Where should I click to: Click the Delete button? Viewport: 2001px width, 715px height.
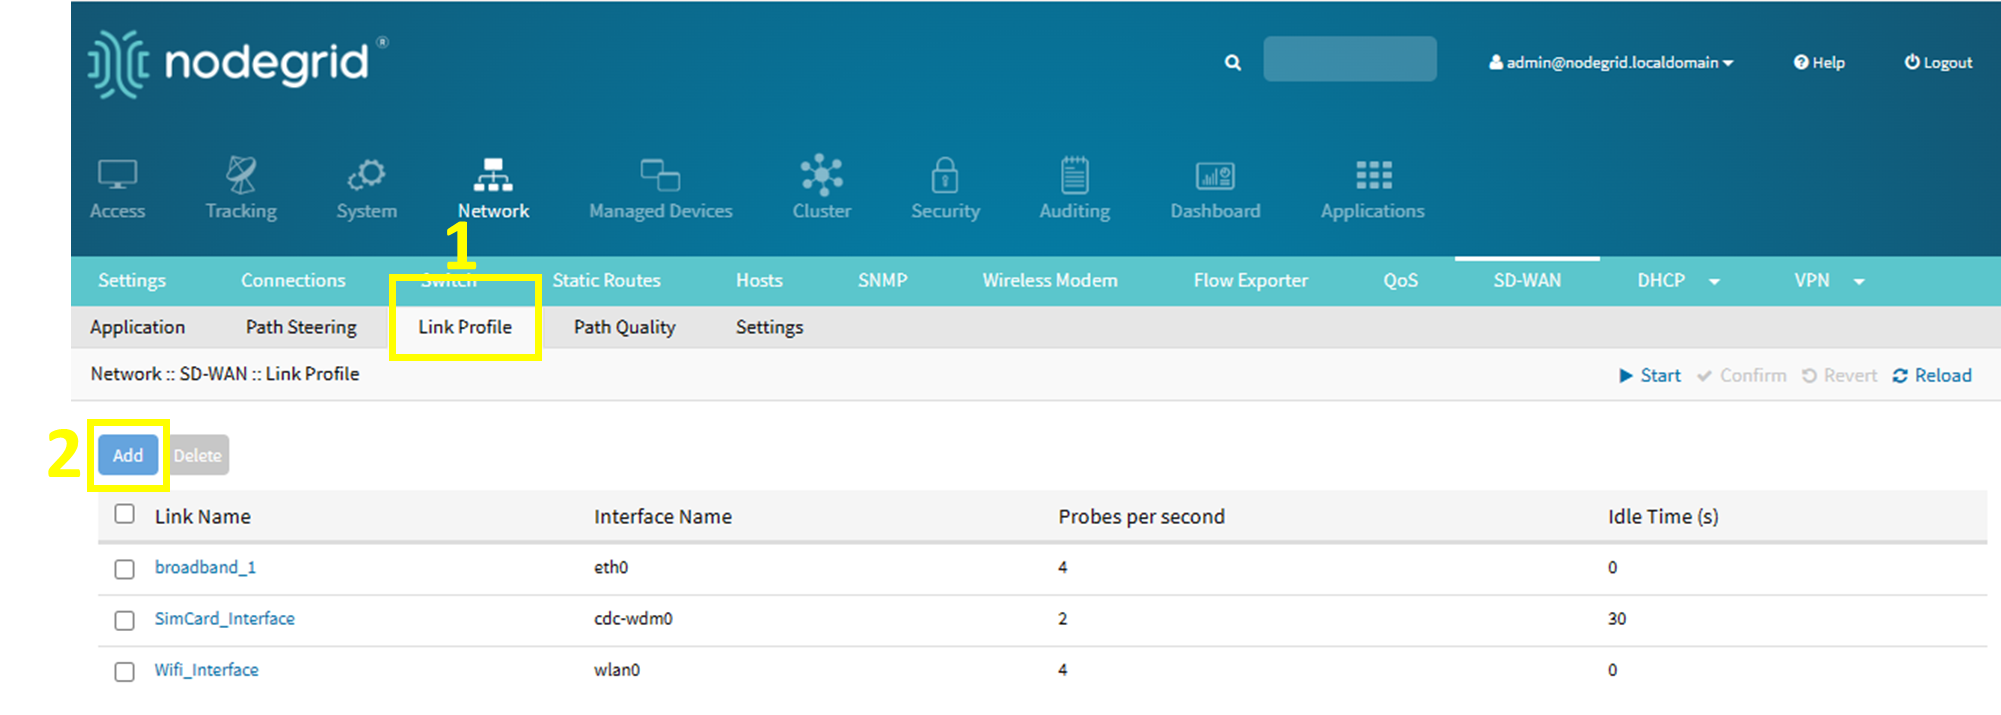(x=198, y=455)
